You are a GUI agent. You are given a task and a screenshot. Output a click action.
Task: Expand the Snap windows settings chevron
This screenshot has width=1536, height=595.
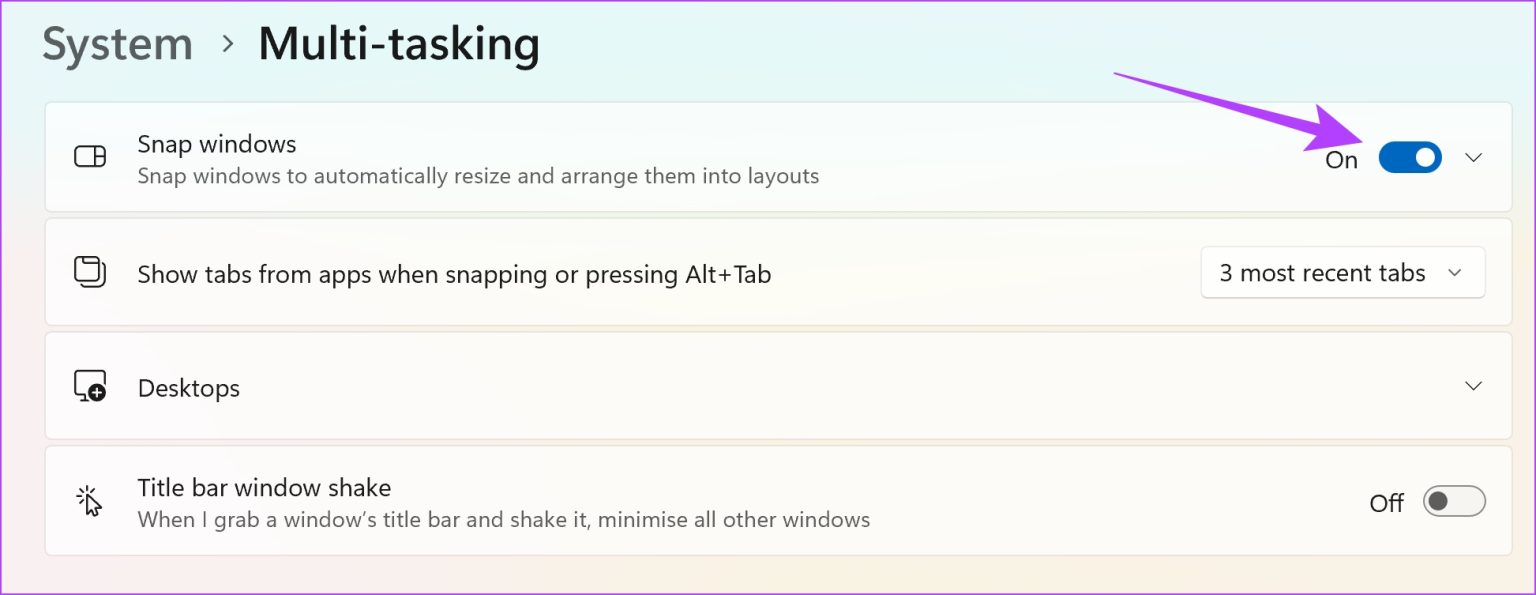pos(1474,157)
